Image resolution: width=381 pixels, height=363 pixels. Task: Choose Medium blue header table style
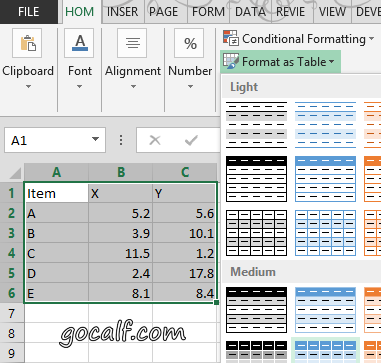[325, 310]
